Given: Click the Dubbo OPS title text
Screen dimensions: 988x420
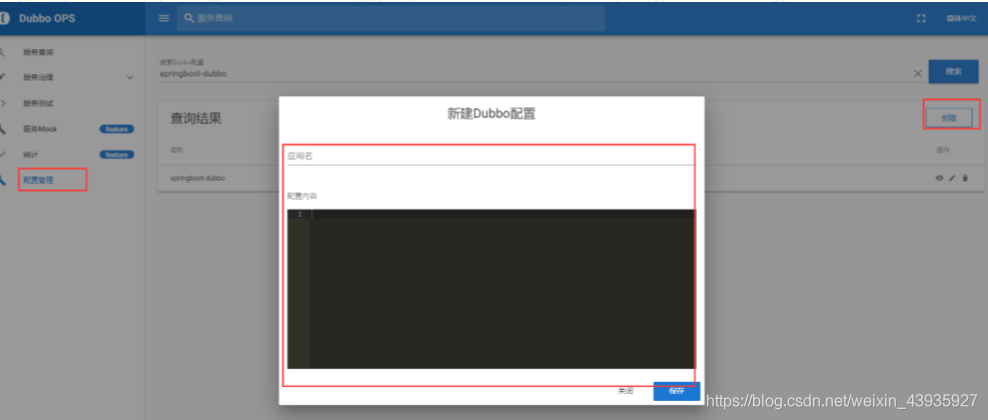Looking at the screenshot, I should [x=47, y=18].
